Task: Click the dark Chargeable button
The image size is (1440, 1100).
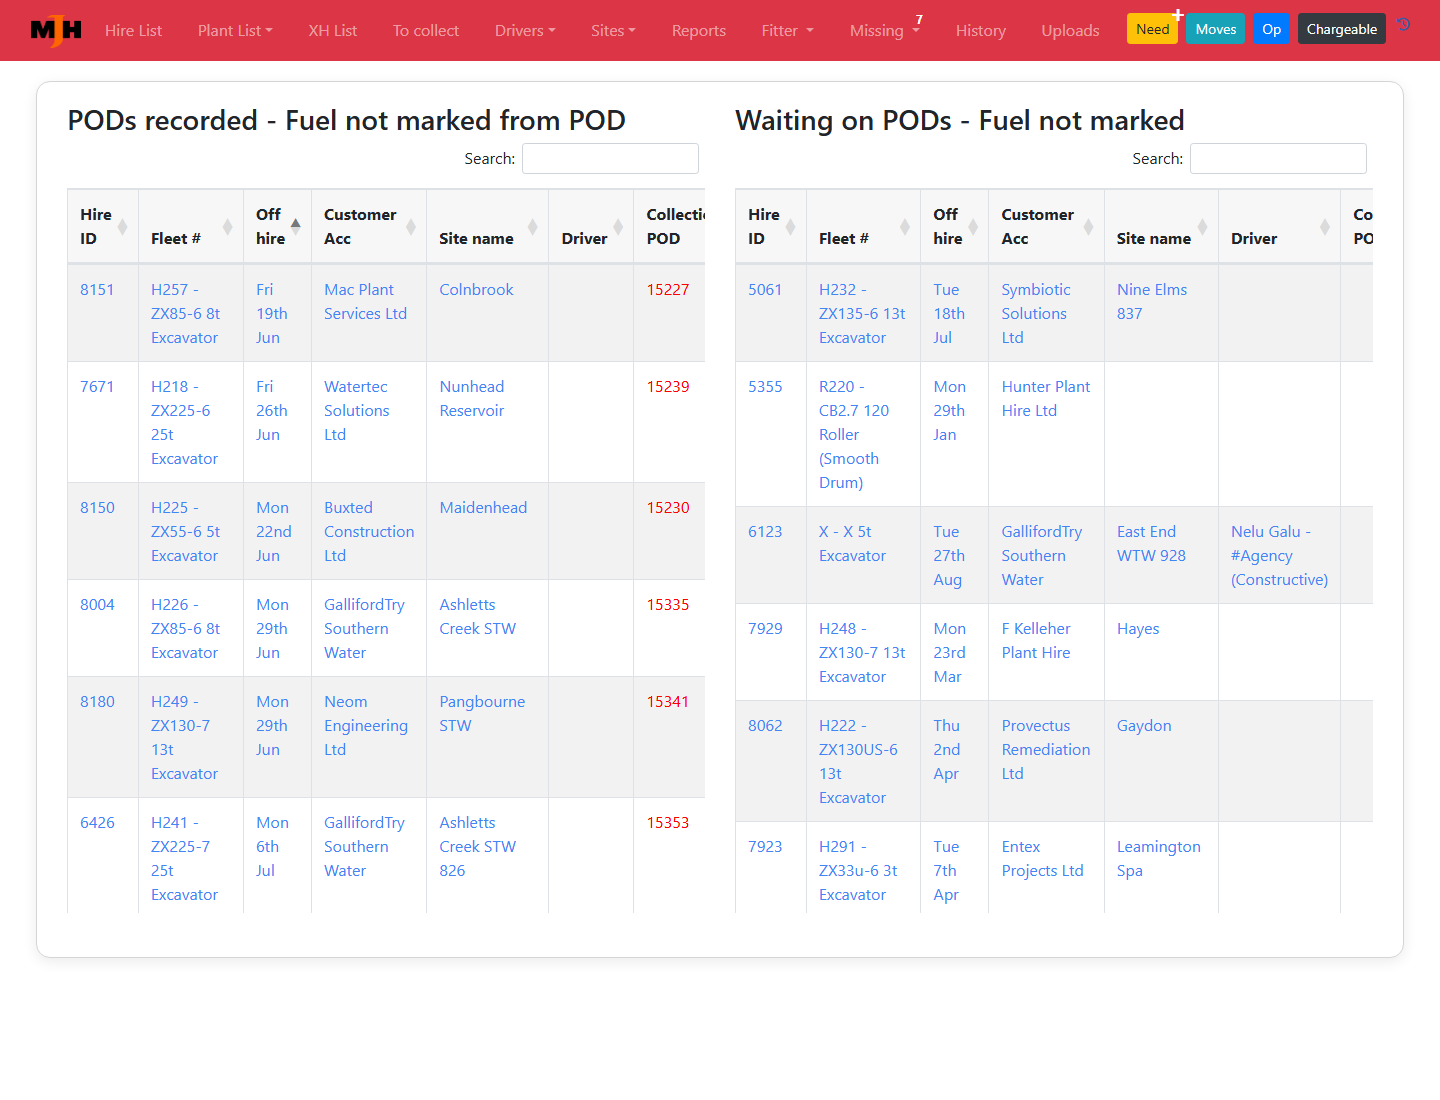Action: (1342, 29)
